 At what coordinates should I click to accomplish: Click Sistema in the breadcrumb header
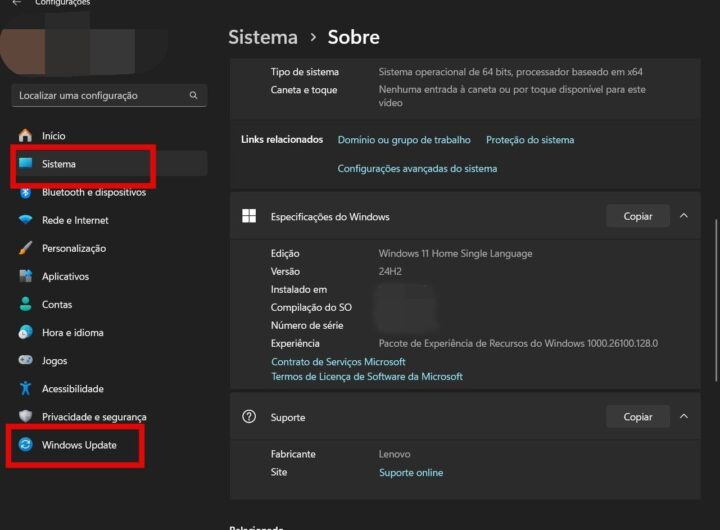click(x=263, y=37)
